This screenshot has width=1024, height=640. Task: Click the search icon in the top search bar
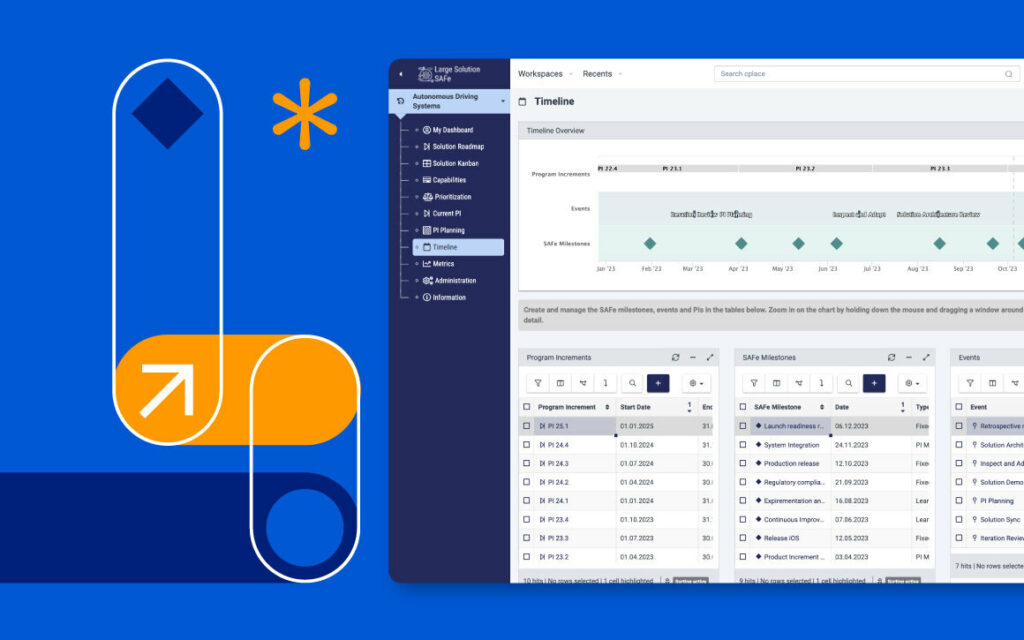[1008, 74]
